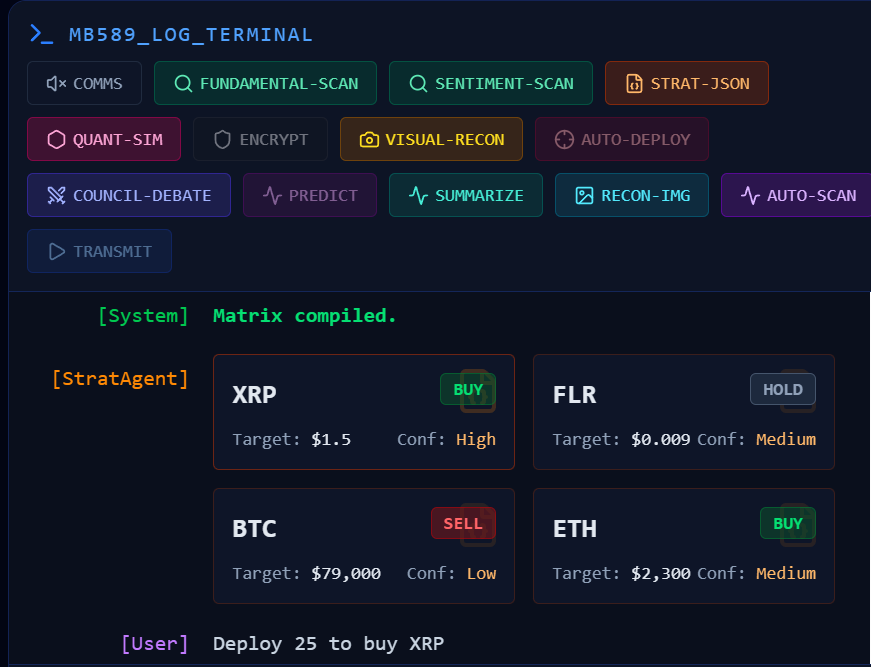Viewport: 871px width, 667px height.
Task: Click the terminal prompt icon beside MB589_LOG_TERMINAL
Action: pos(42,34)
